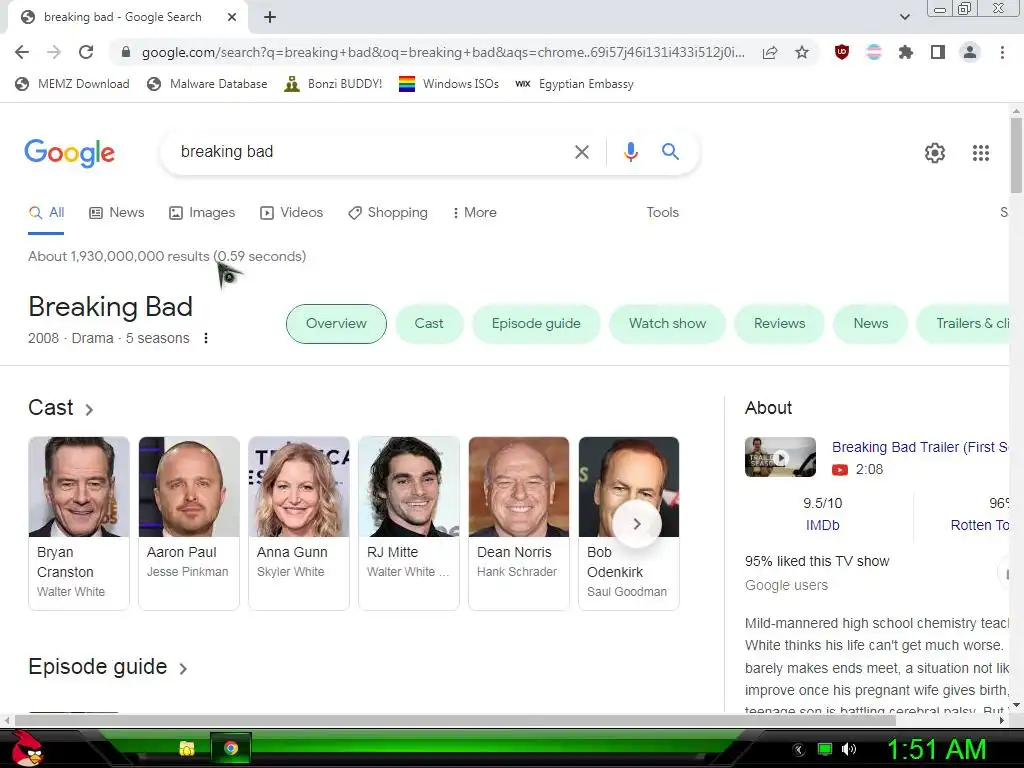Open Angry Birds start button

27,748
